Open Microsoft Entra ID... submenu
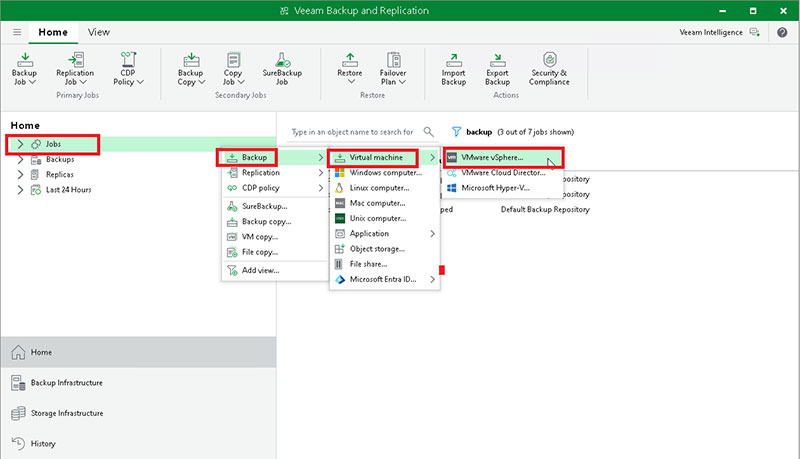This screenshot has width=800, height=459. pyautogui.click(x=384, y=279)
